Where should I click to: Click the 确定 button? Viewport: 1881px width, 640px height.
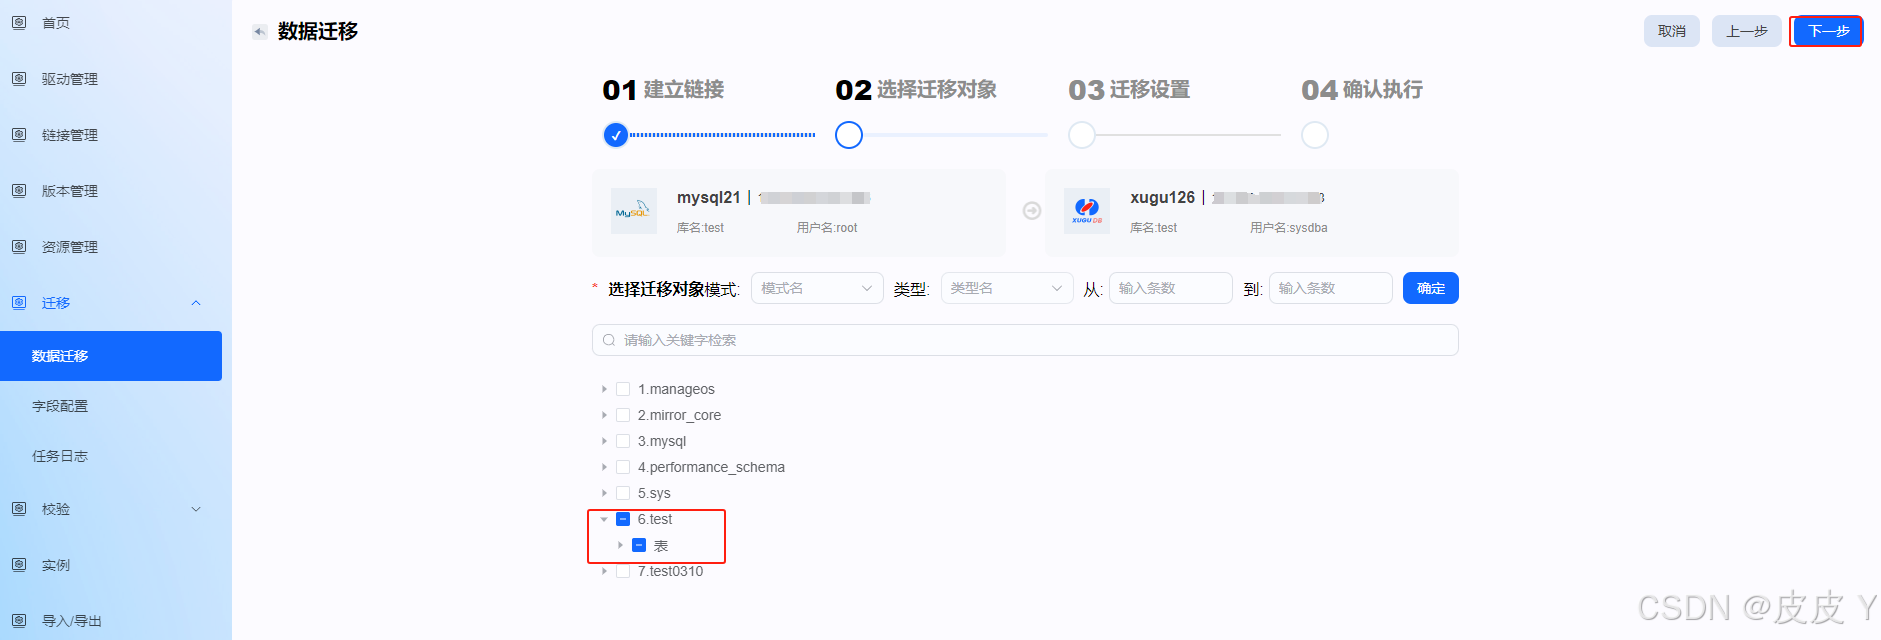(1431, 288)
